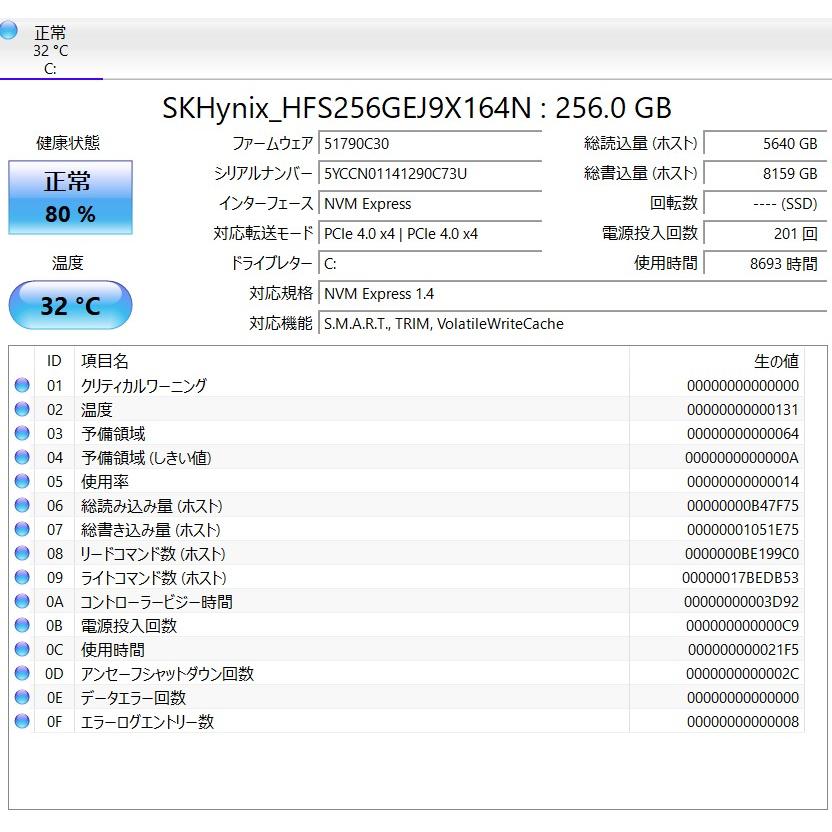Click the serial number field 5YCCN01141290C73U

430,174
